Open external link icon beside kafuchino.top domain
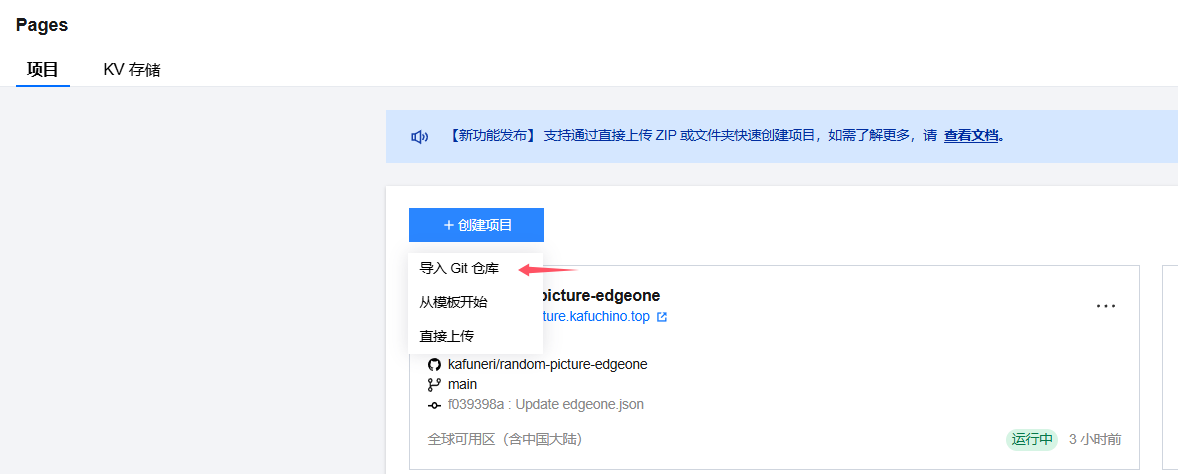The width and height of the screenshot is (1178, 474). [662, 317]
